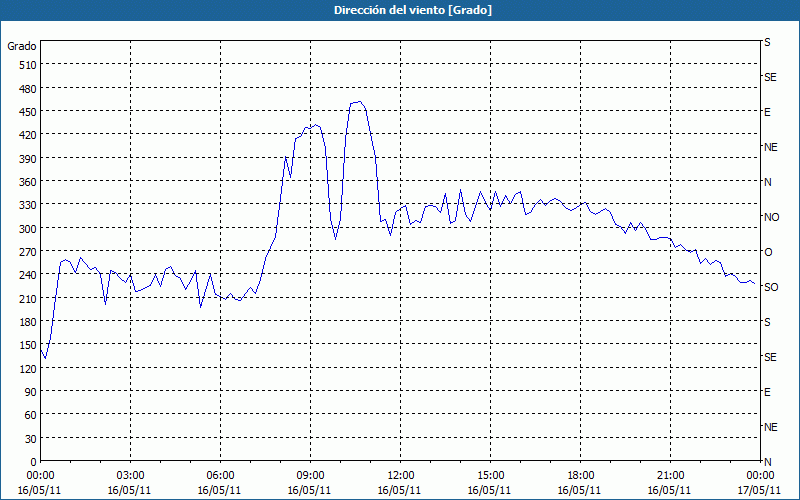Screen dimensions: 800x500
Task: Select the 12:00 time label
Action: [401, 476]
